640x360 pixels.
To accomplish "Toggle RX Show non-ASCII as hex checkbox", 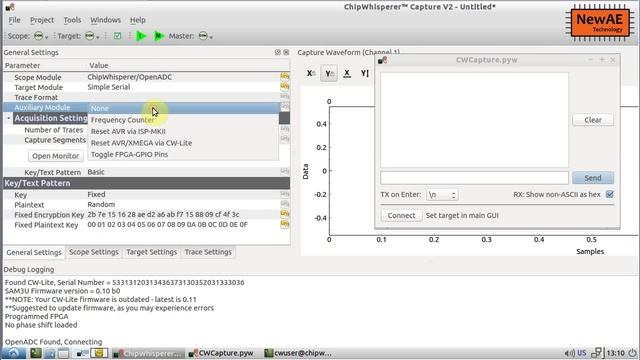I will [x=609, y=194].
